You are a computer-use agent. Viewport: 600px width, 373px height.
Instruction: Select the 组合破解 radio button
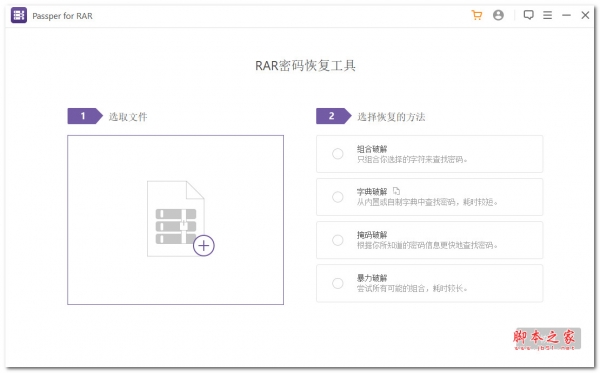338,154
